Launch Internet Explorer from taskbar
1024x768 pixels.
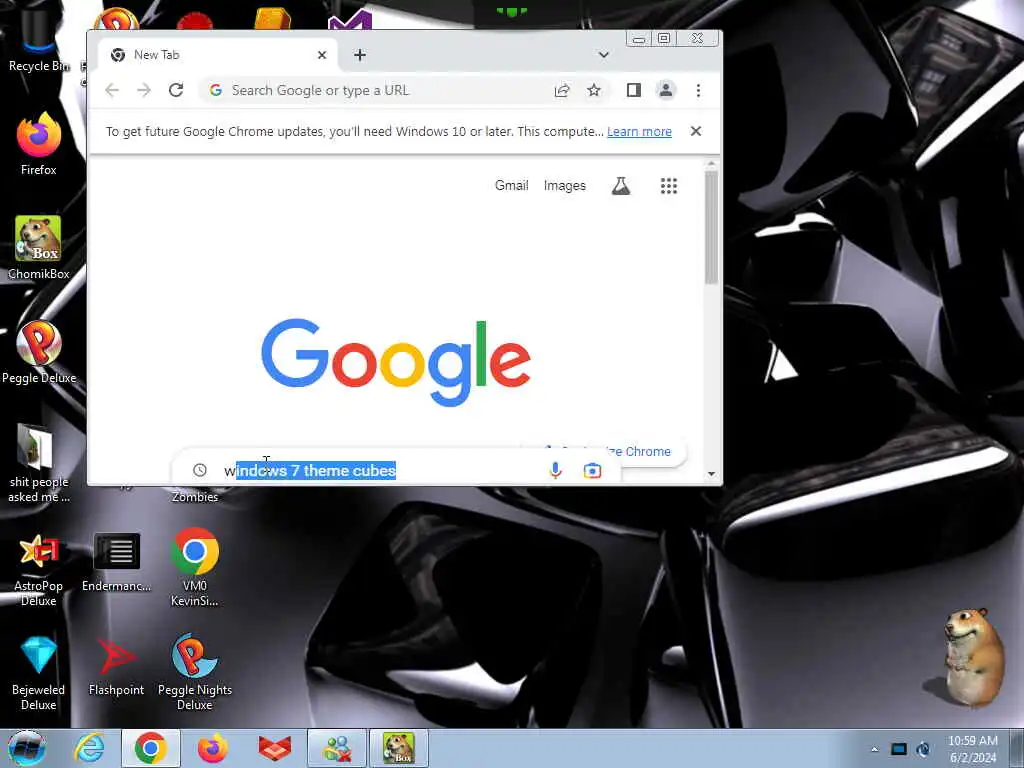(89, 748)
